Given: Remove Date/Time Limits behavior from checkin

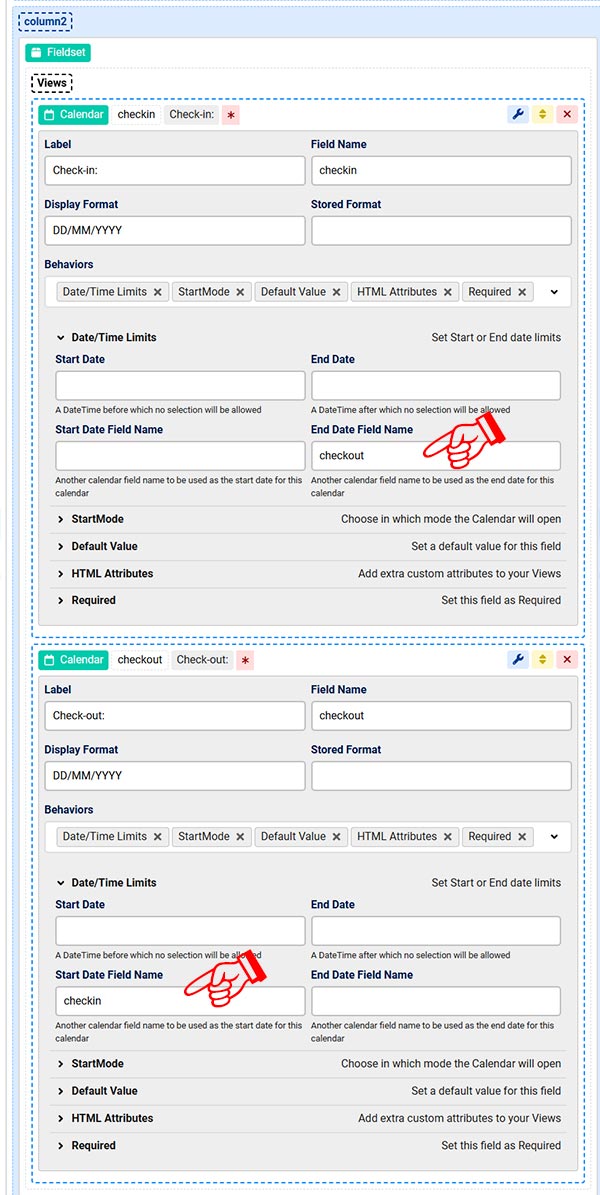Looking at the screenshot, I should (x=158, y=292).
